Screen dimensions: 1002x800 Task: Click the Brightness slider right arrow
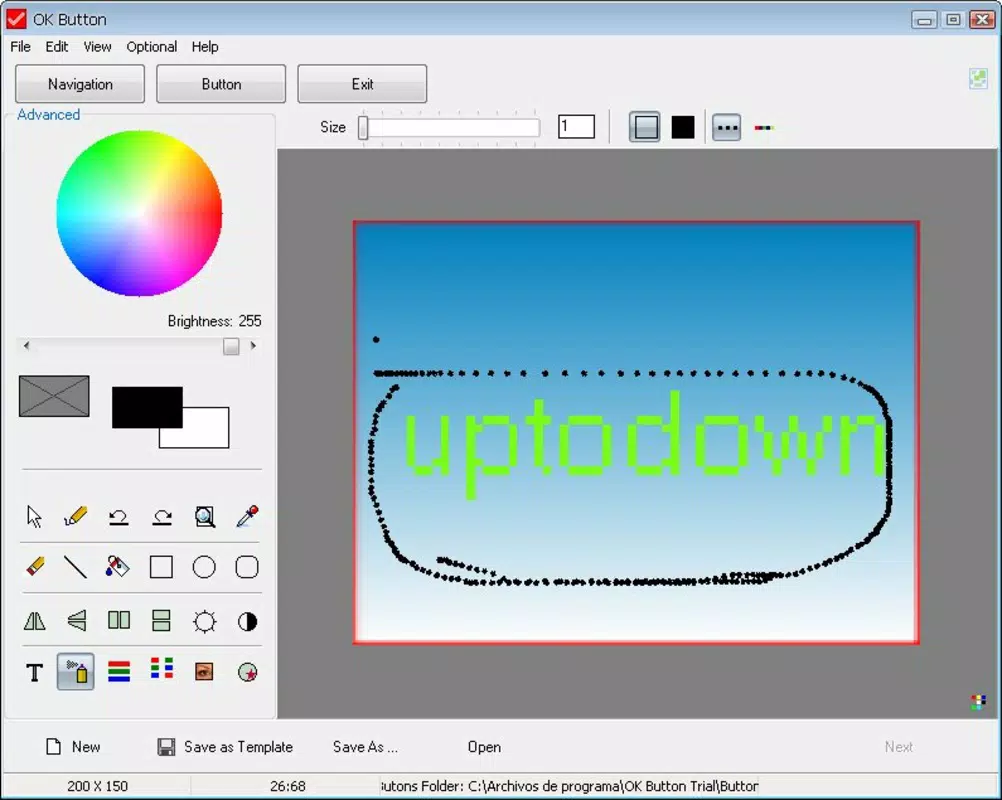click(253, 346)
